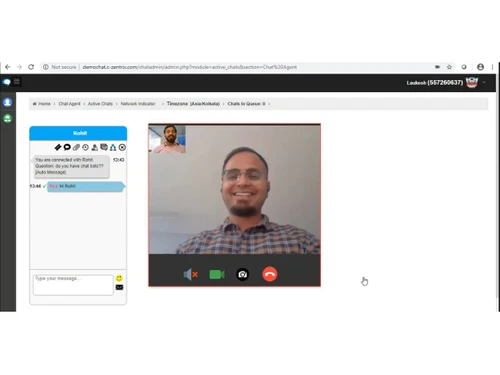This screenshot has height=375, width=500.
Task: Click the chat logo in top-left header
Action: [x=6, y=82]
